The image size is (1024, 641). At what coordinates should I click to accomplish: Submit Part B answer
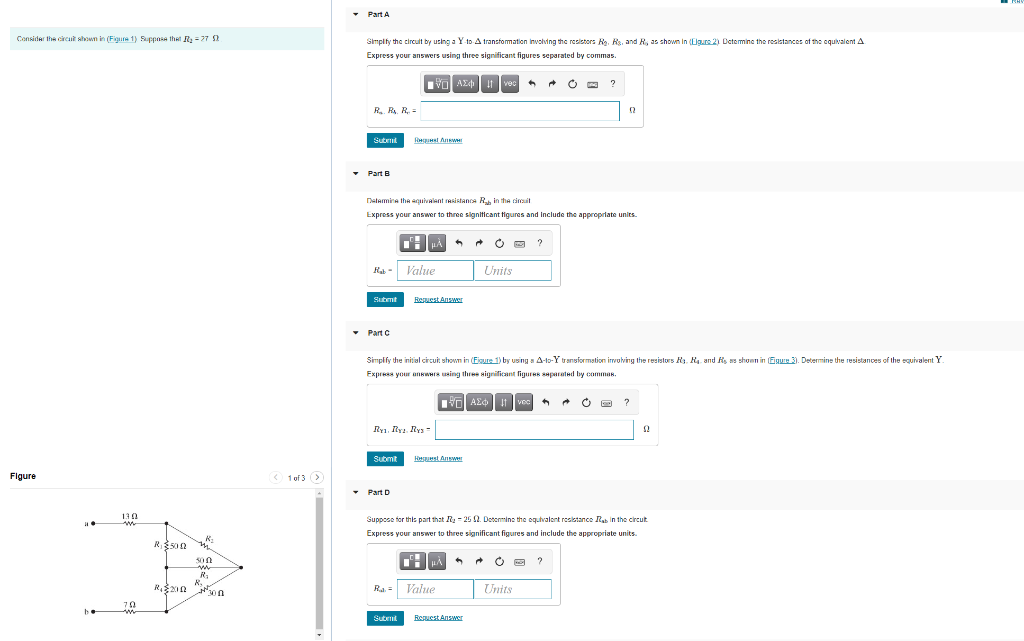(385, 300)
